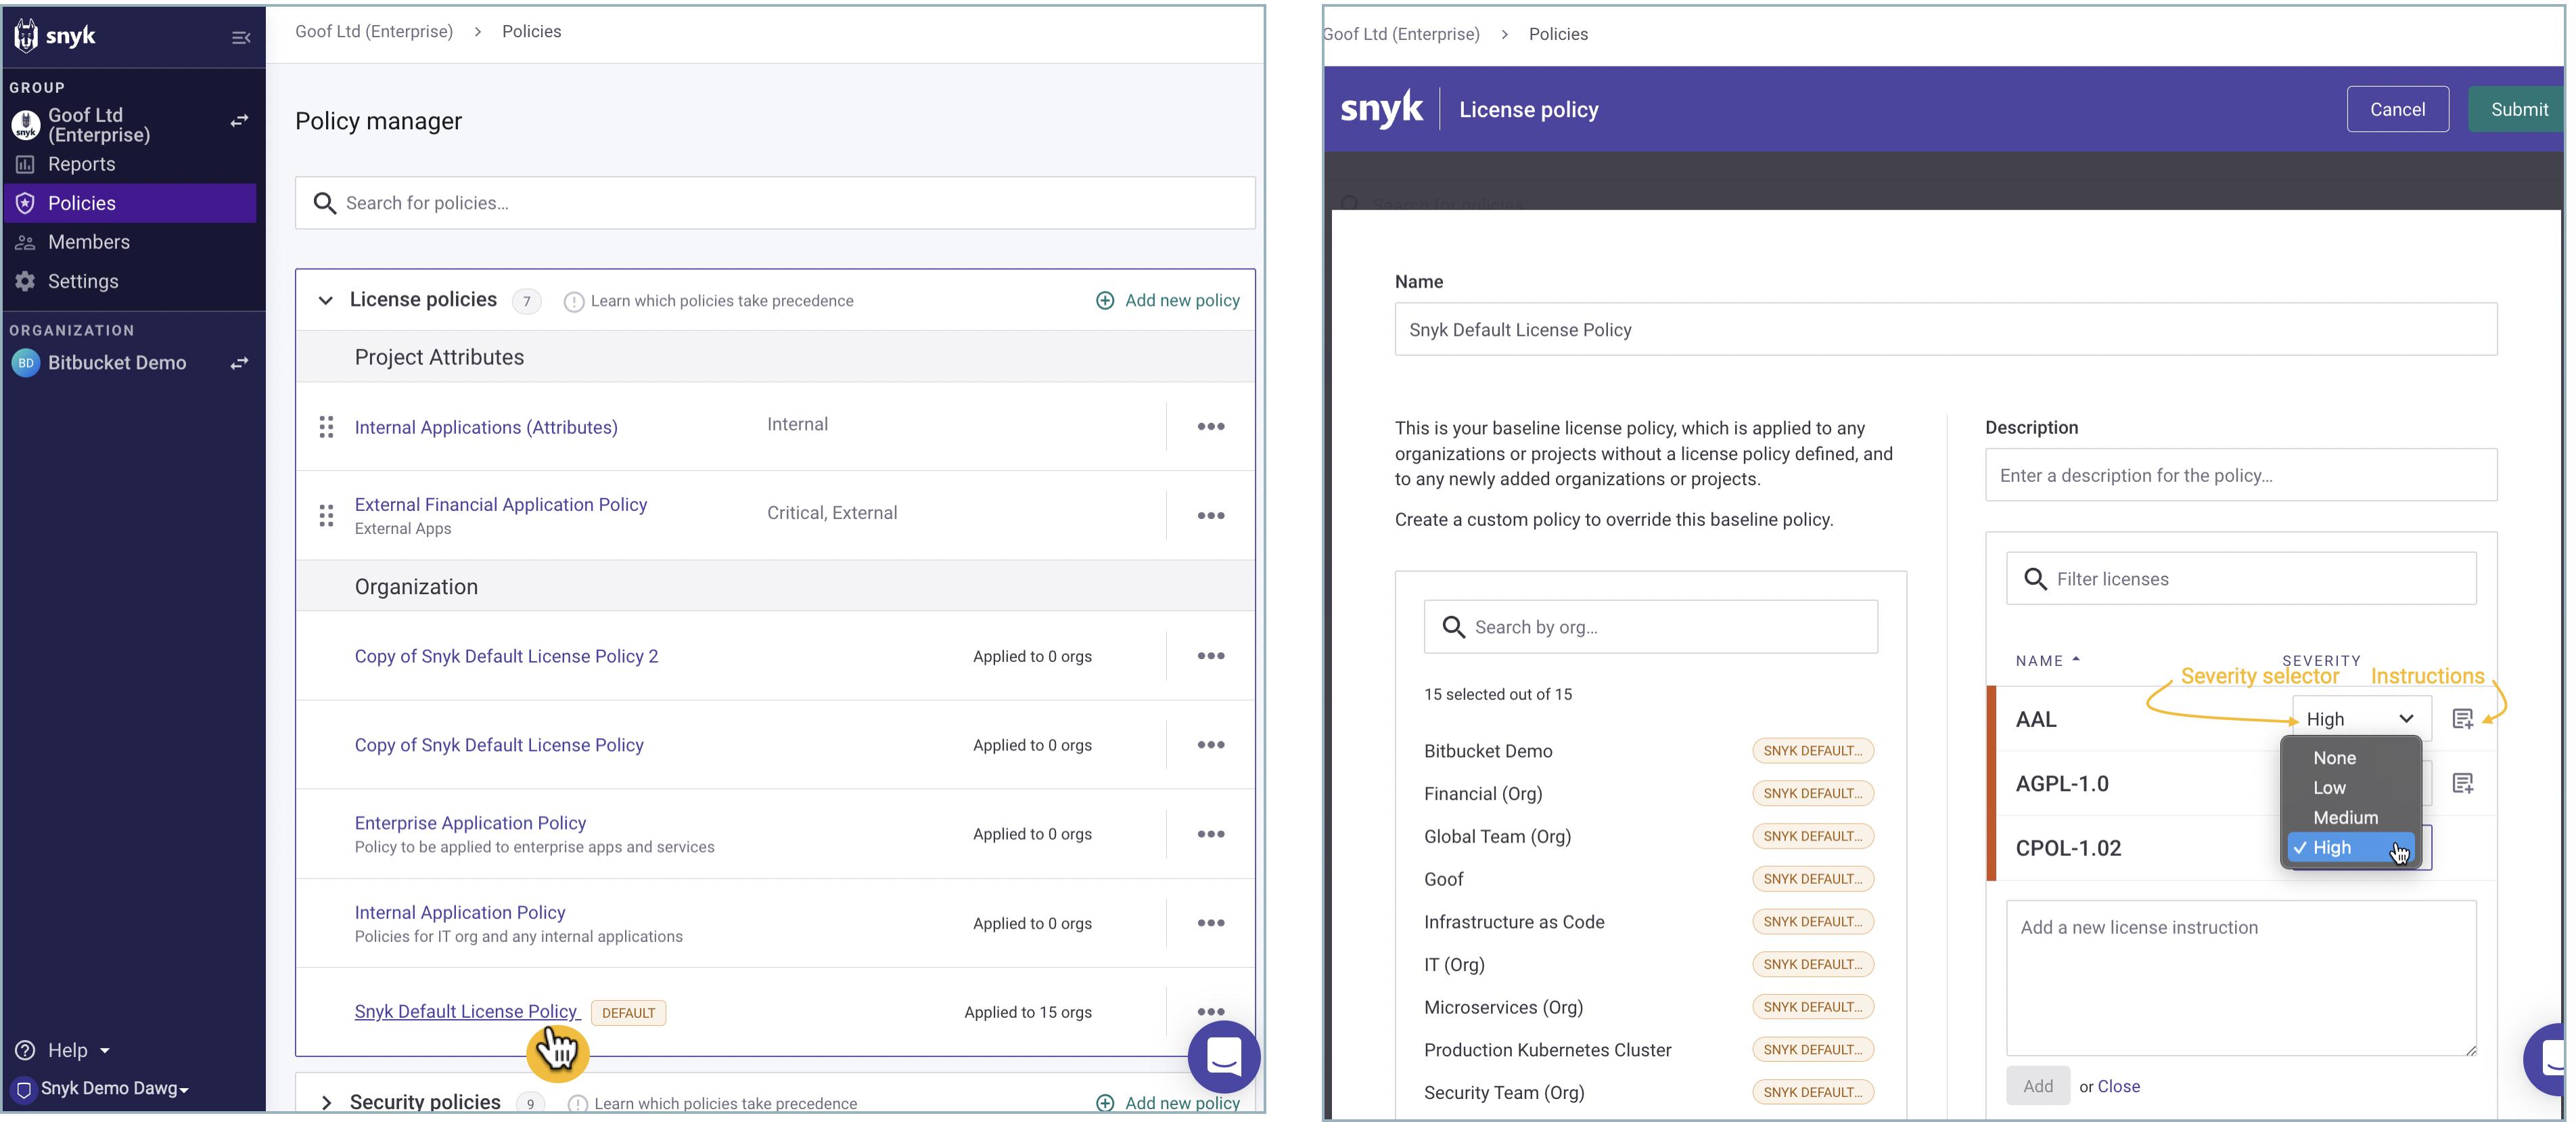
Task: Collapse the License policies section
Action: (x=325, y=300)
